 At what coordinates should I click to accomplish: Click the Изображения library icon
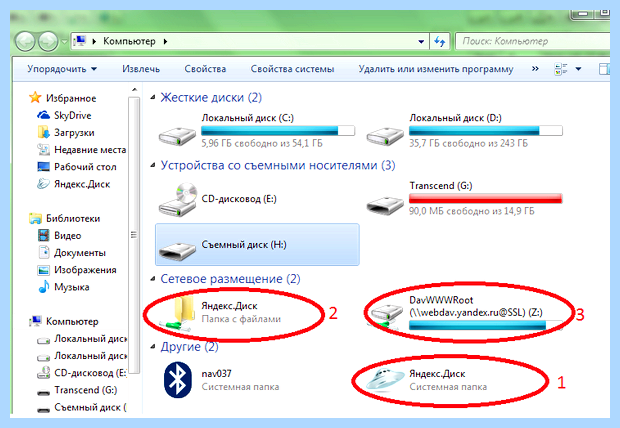43,270
